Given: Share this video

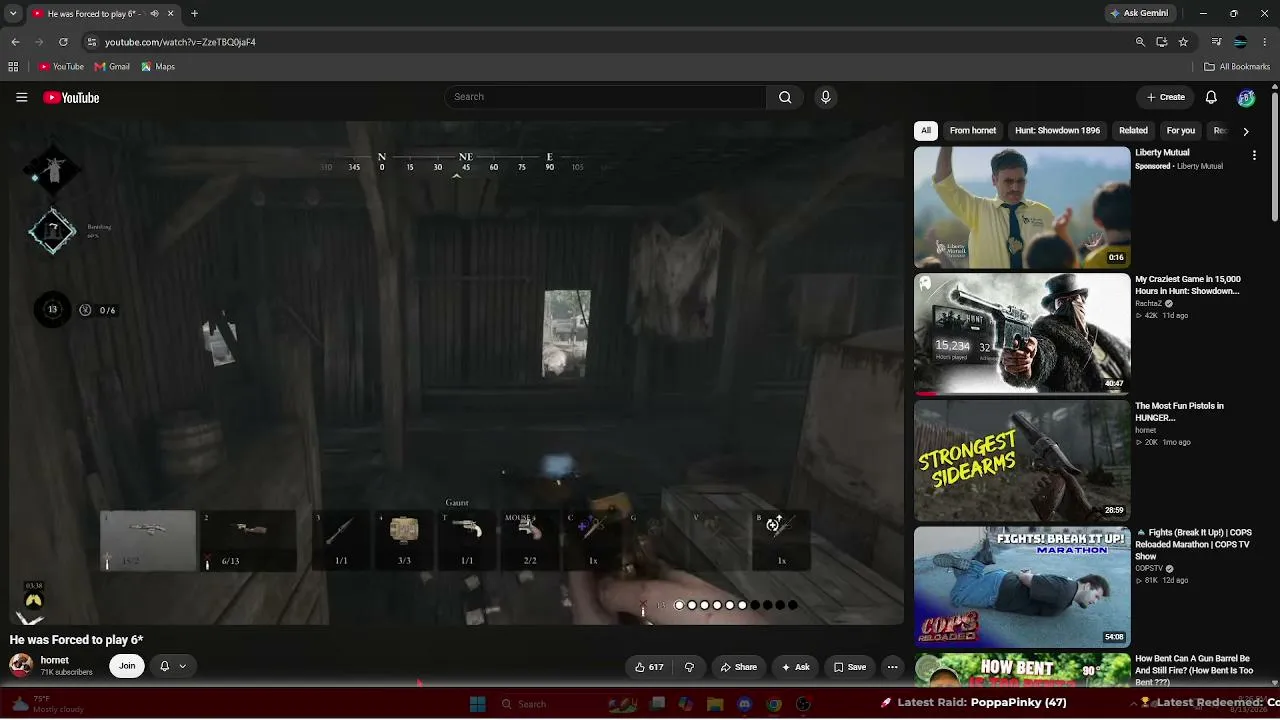Looking at the screenshot, I should 739,667.
